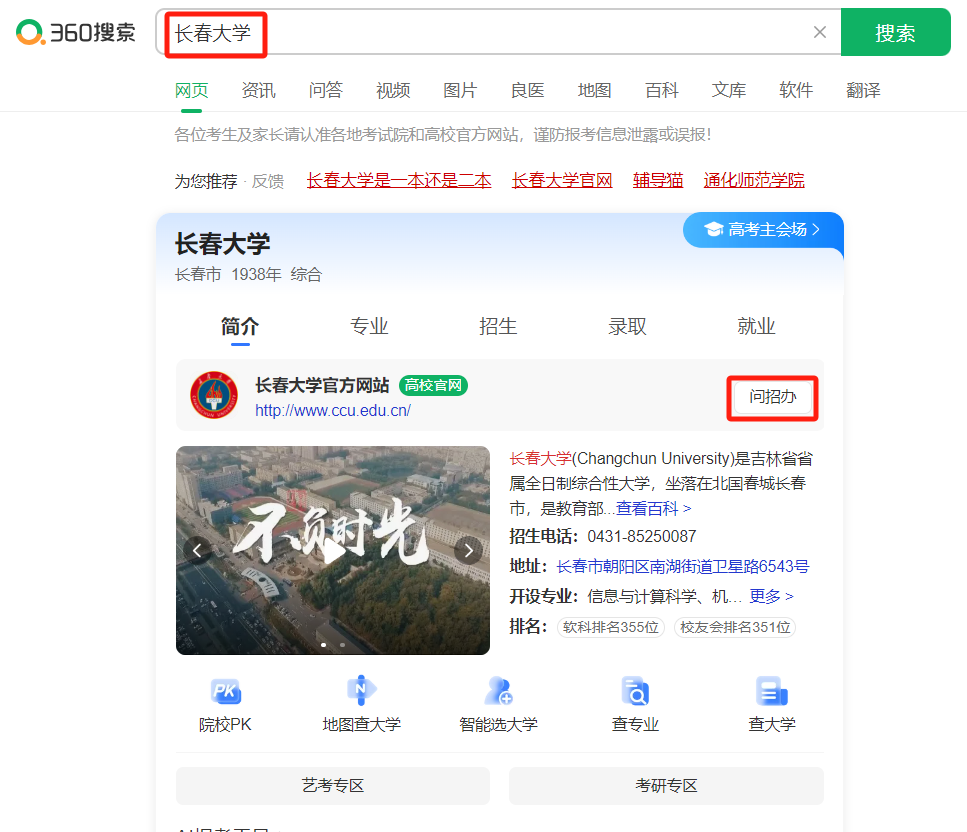Click the green 搜索 button
This screenshot has width=967, height=832.
tap(895, 32)
